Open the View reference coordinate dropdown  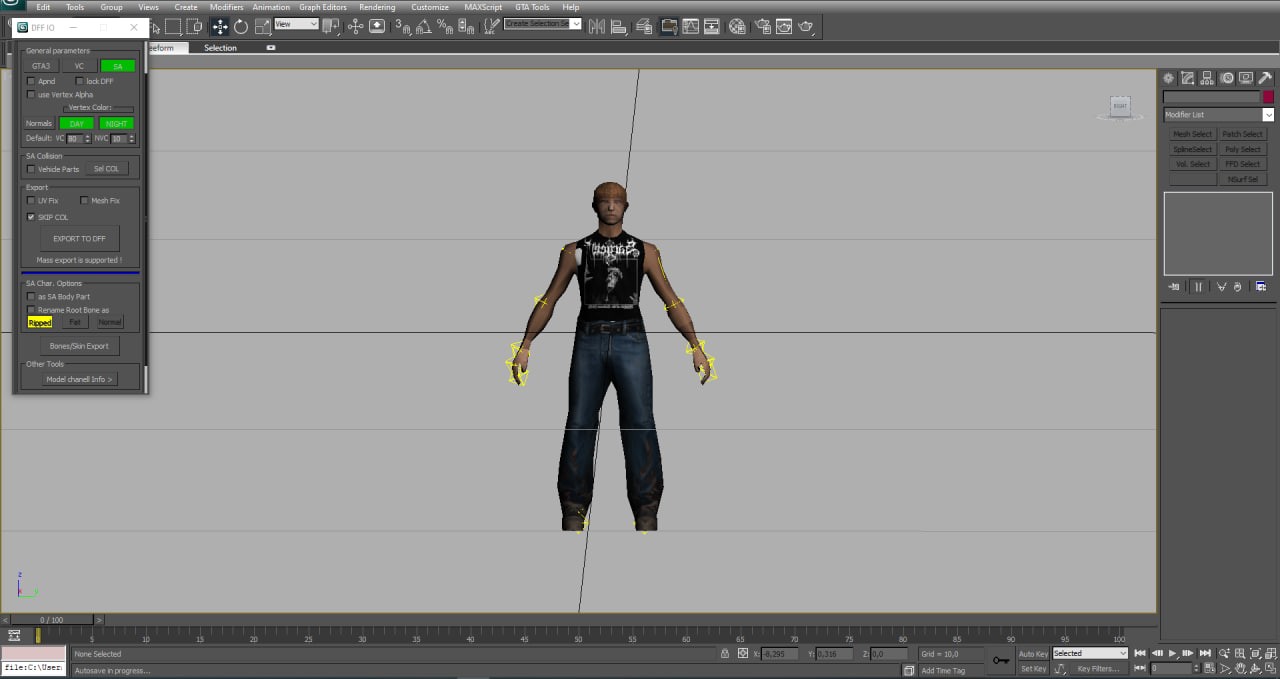click(297, 24)
